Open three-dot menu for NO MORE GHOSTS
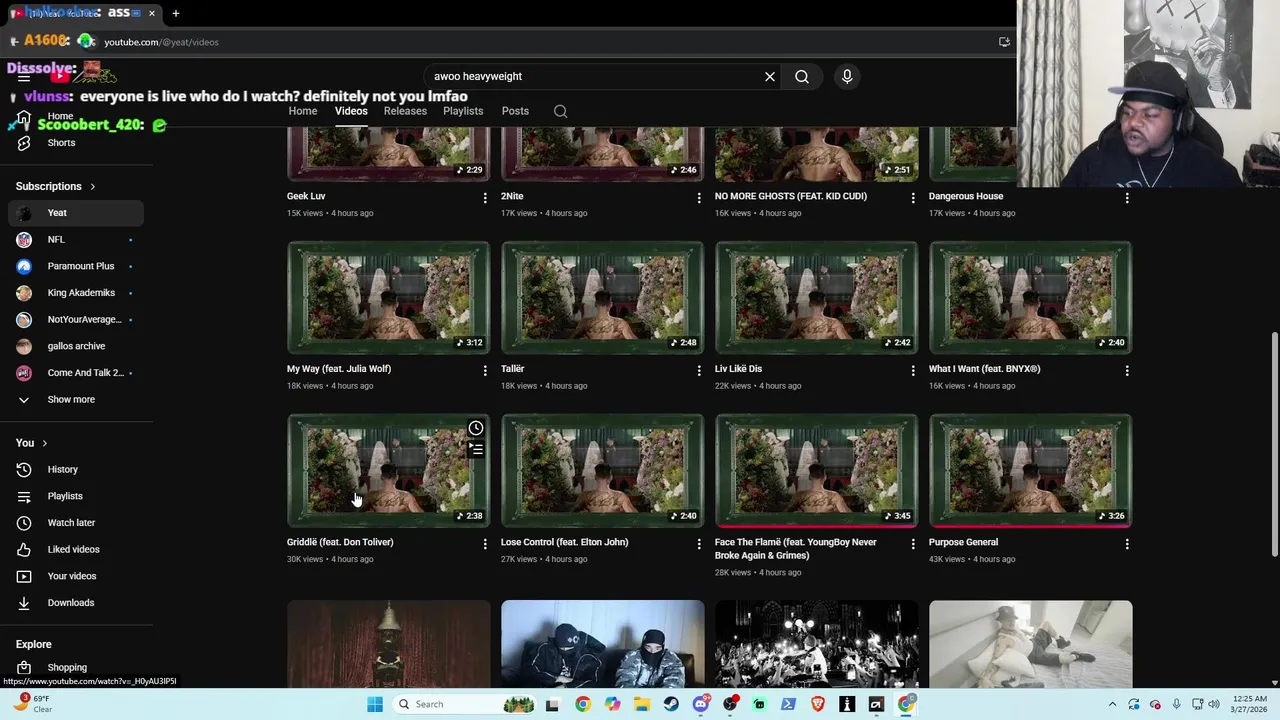The image size is (1280, 720). 913,198
